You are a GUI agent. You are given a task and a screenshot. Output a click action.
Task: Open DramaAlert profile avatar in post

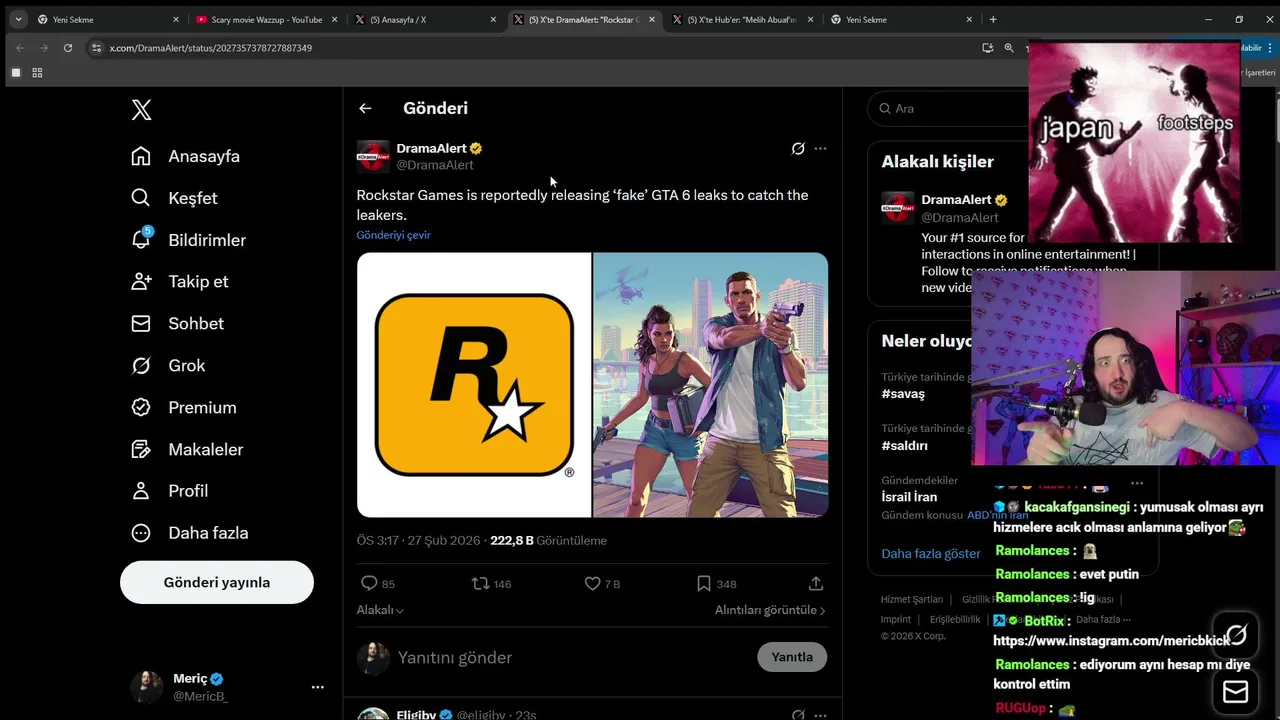pyautogui.click(x=373, y=156)
